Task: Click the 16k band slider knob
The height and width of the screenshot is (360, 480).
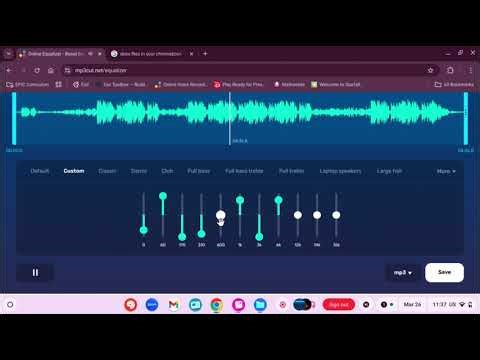Action: click(336, 215)
